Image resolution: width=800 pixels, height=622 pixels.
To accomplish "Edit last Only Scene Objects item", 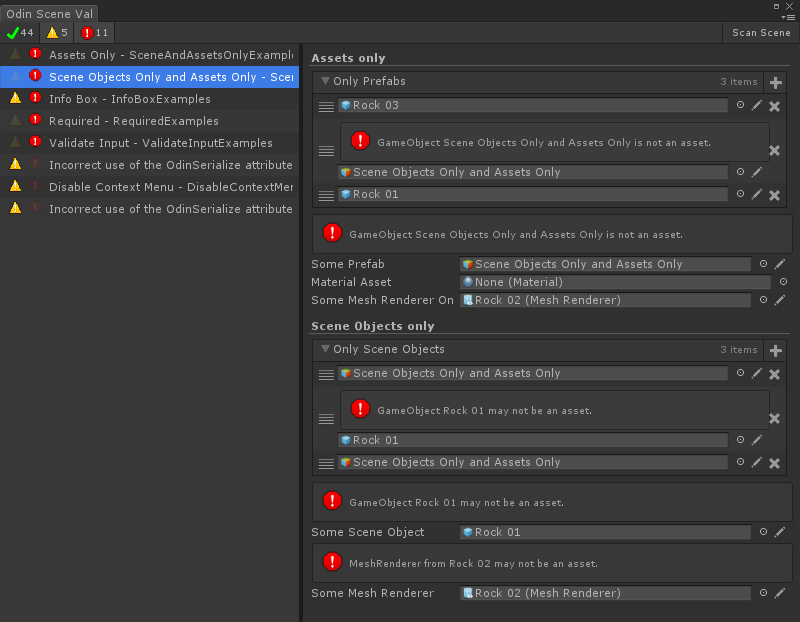I will click(757, 462).
